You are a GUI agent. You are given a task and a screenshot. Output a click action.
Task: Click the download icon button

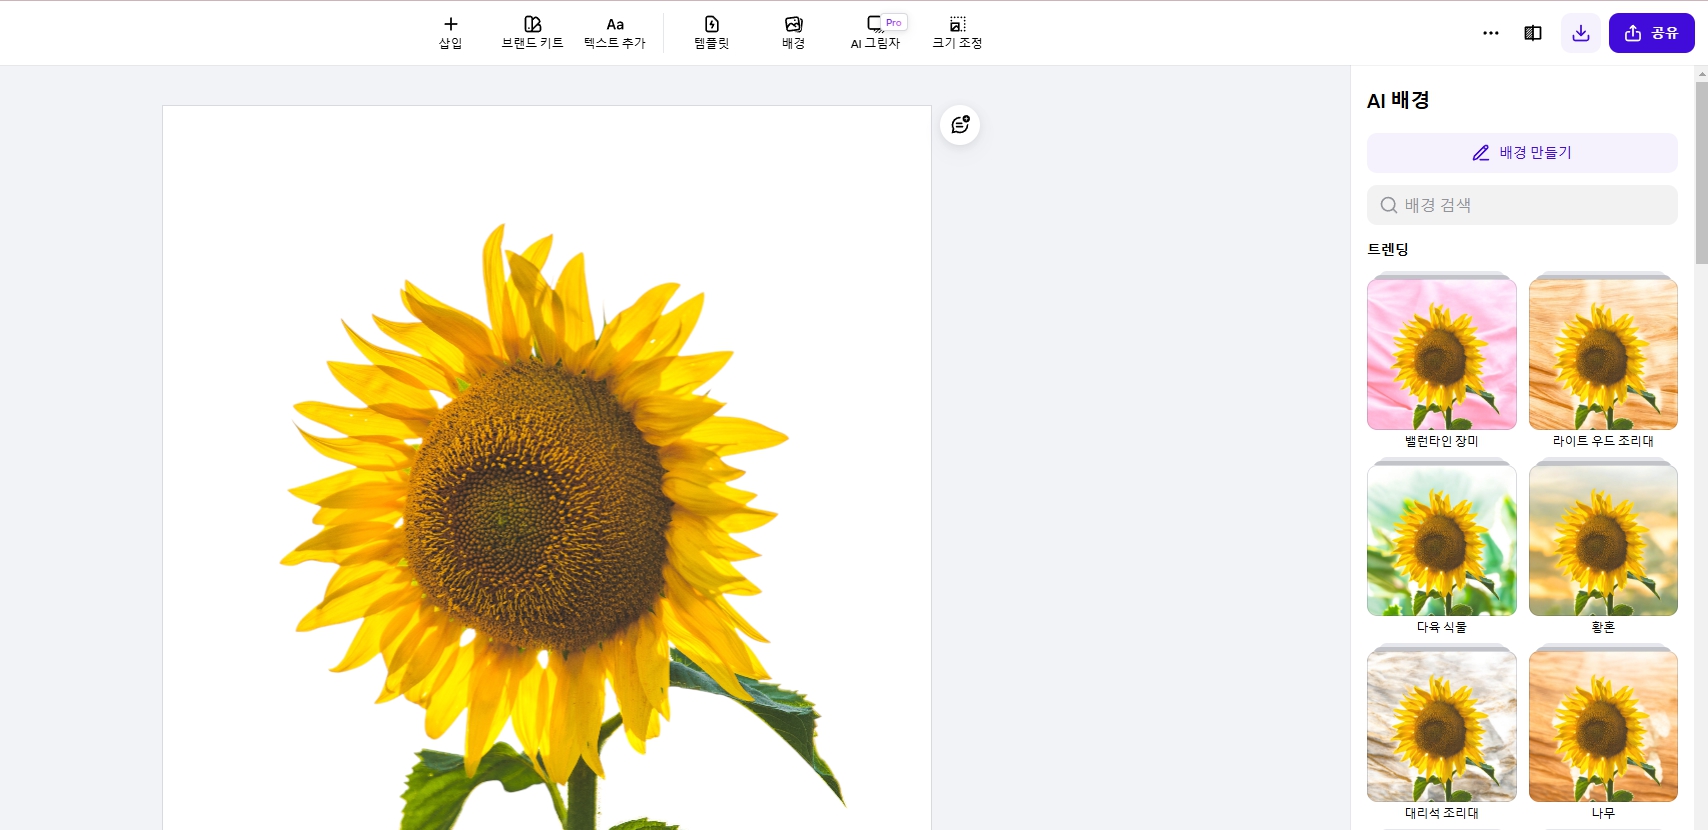1581,33
